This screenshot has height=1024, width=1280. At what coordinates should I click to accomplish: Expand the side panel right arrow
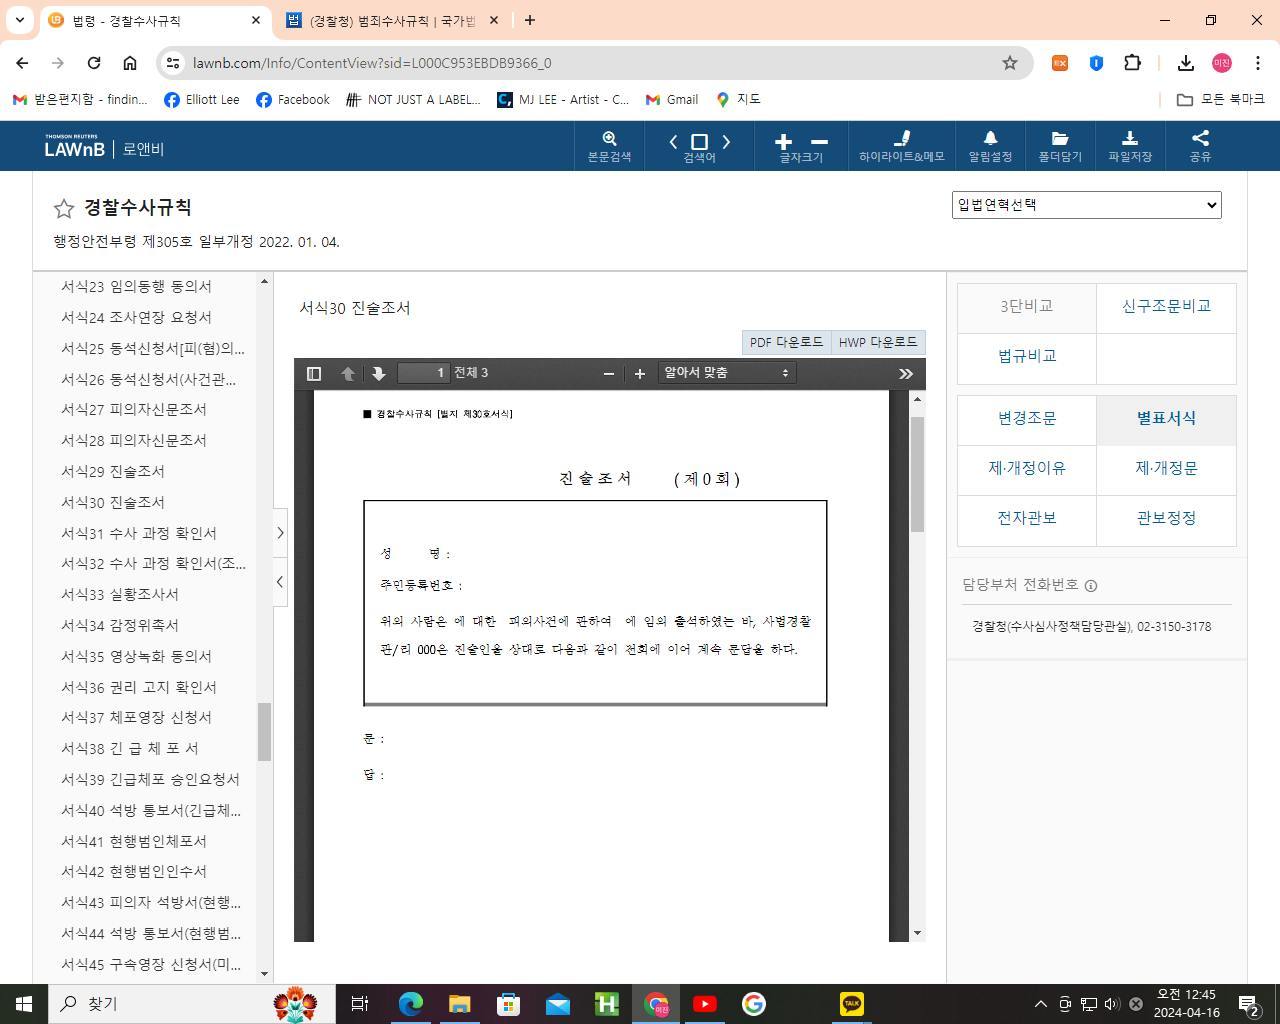280,533
